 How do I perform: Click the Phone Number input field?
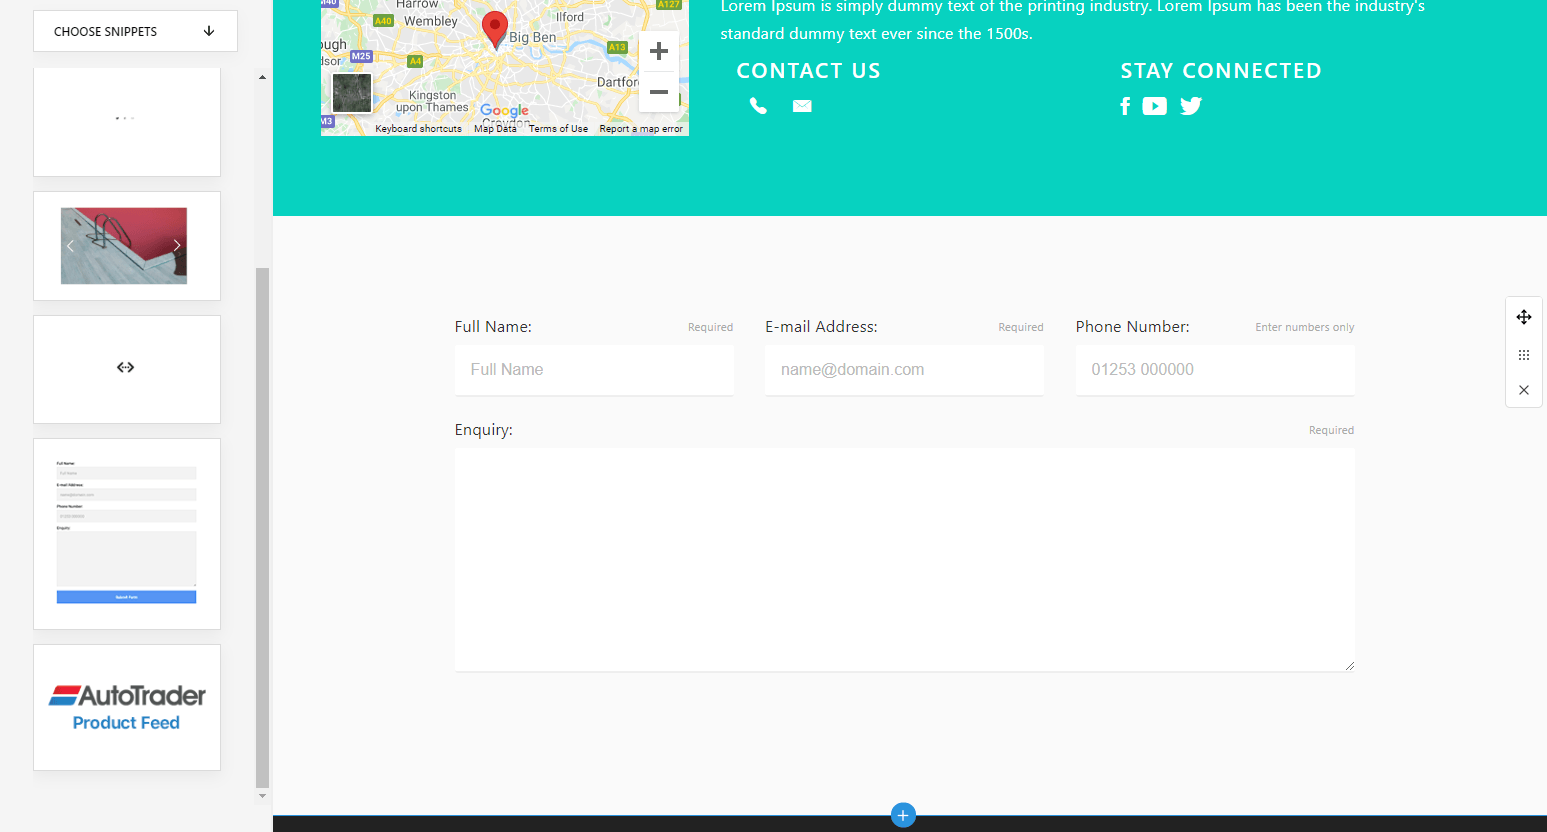tap(1215, 370)
